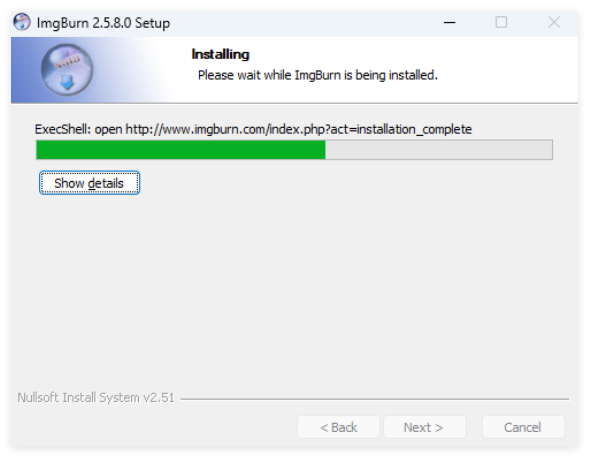Click the unfilled gray part of progress bar
589x457 pixels.
[439, 150]
